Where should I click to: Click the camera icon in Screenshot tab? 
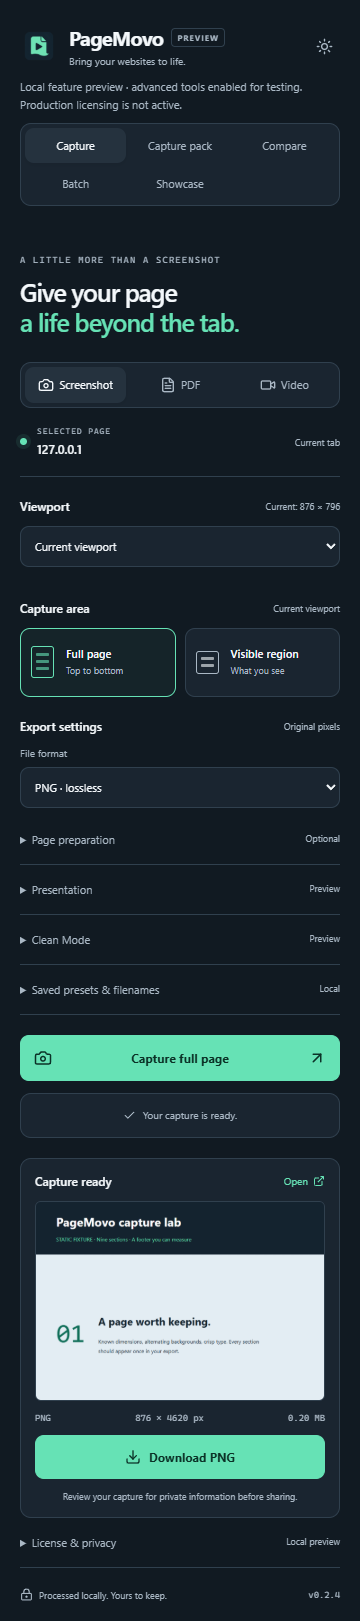(x=46, y=385)
